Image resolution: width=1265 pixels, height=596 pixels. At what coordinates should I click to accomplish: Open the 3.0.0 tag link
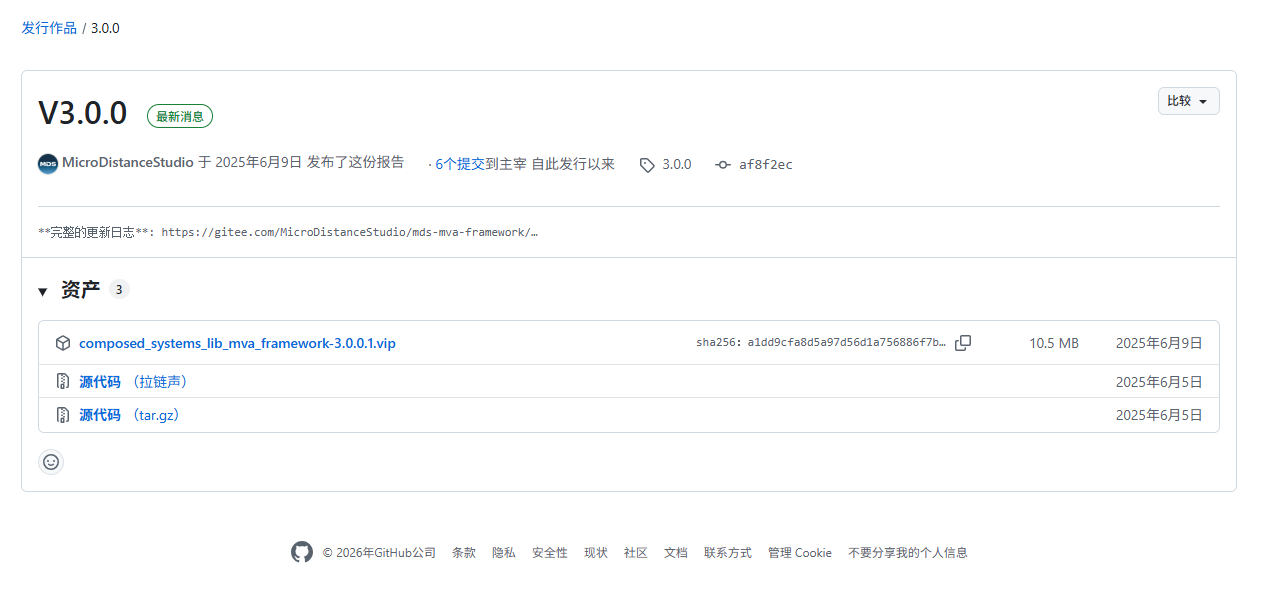[x=677, y=164]
